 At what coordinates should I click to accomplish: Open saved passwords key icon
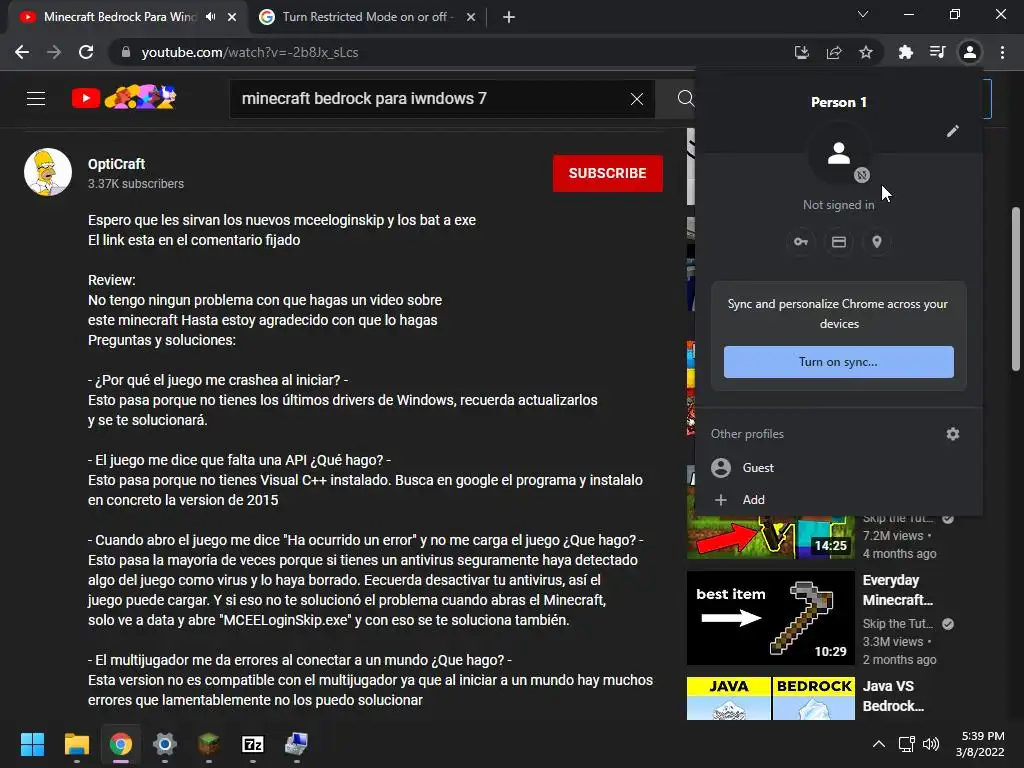pyautogui.click(x=801, y=242)
